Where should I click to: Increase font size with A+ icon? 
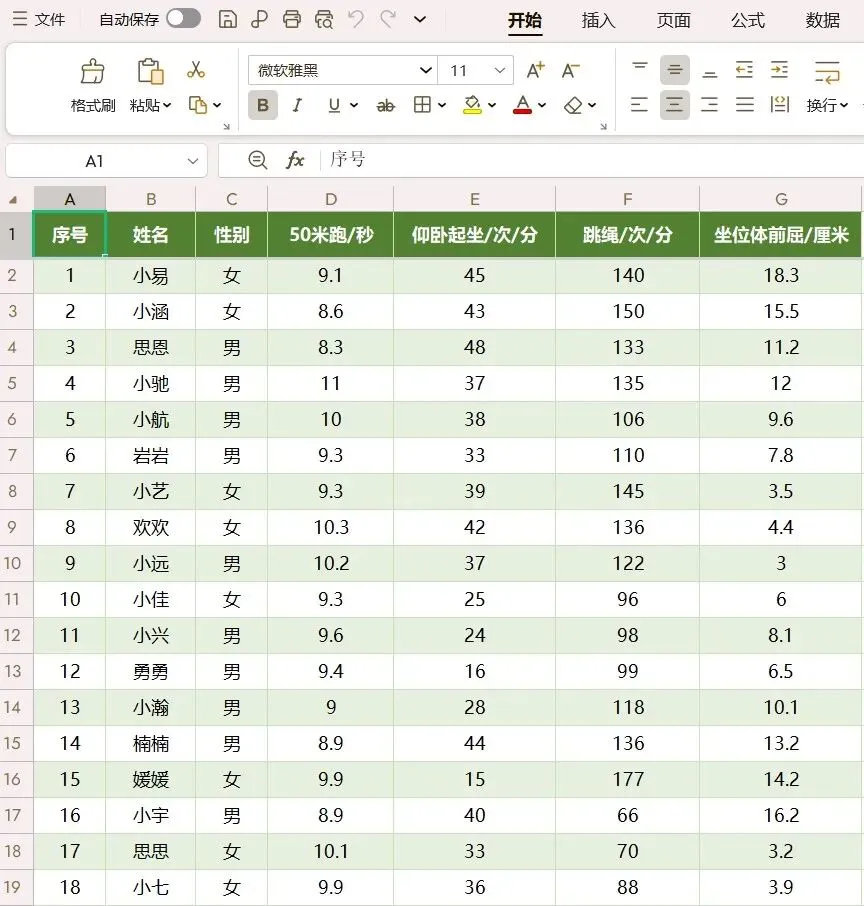pos(536,70)
